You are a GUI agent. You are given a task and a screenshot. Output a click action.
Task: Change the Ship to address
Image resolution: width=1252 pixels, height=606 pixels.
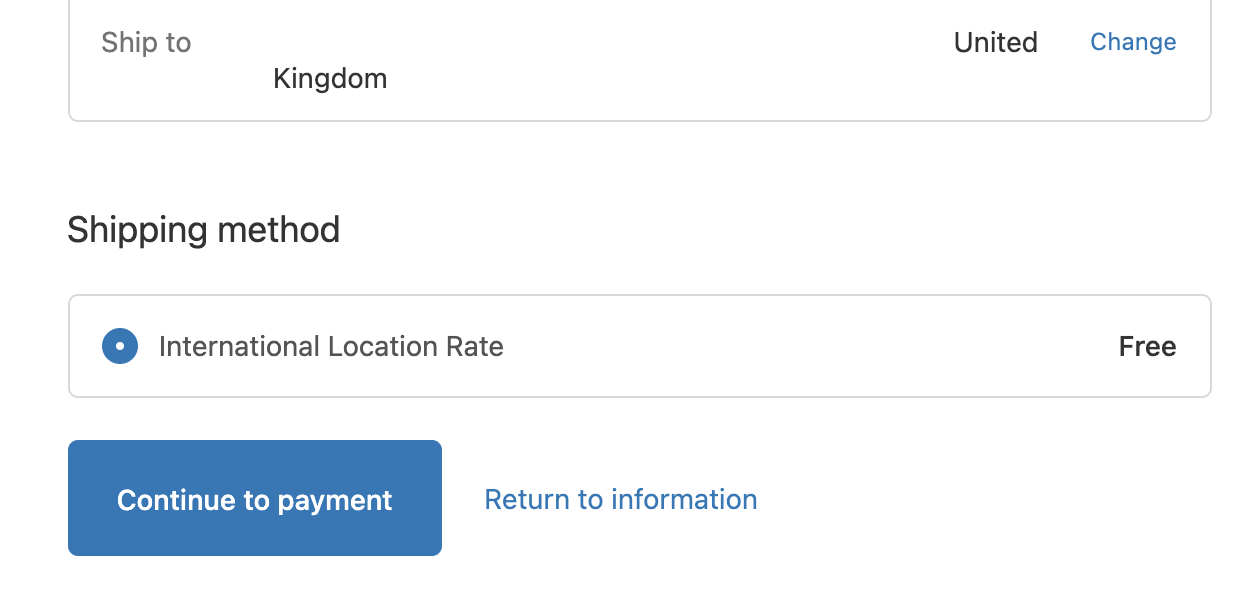tap(1133, 42)
